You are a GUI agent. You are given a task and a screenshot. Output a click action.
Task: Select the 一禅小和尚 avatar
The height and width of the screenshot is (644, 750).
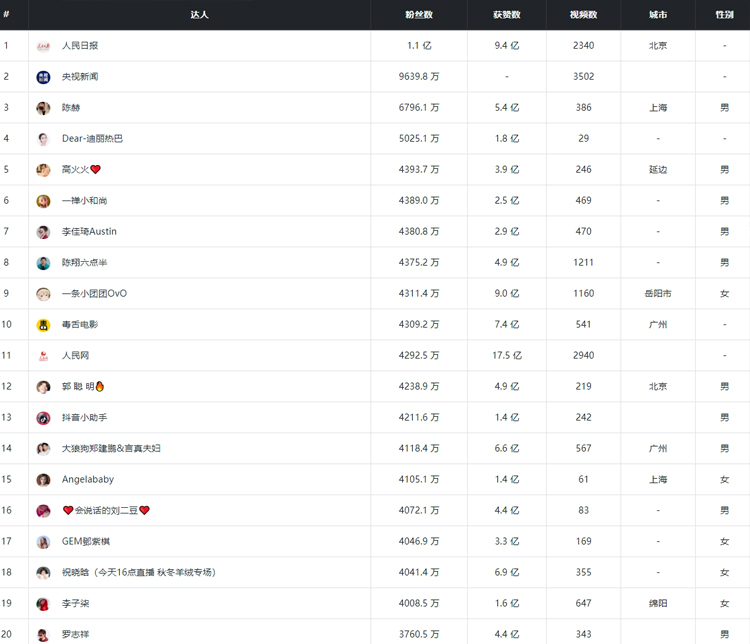click(44, 201)
